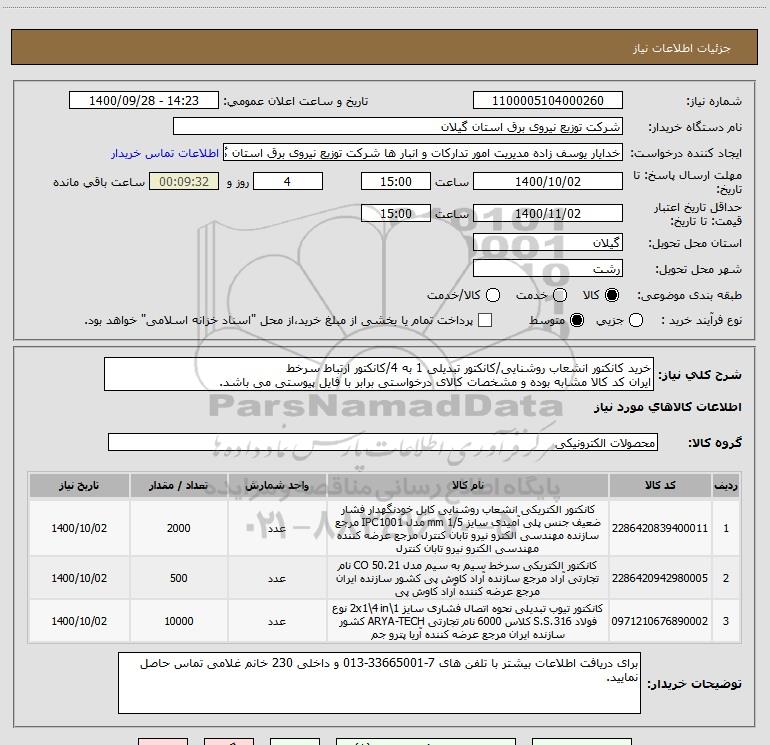Click the delivery city field رشت
This screenshot has width=770, height=745.
(x=548, y=269)
